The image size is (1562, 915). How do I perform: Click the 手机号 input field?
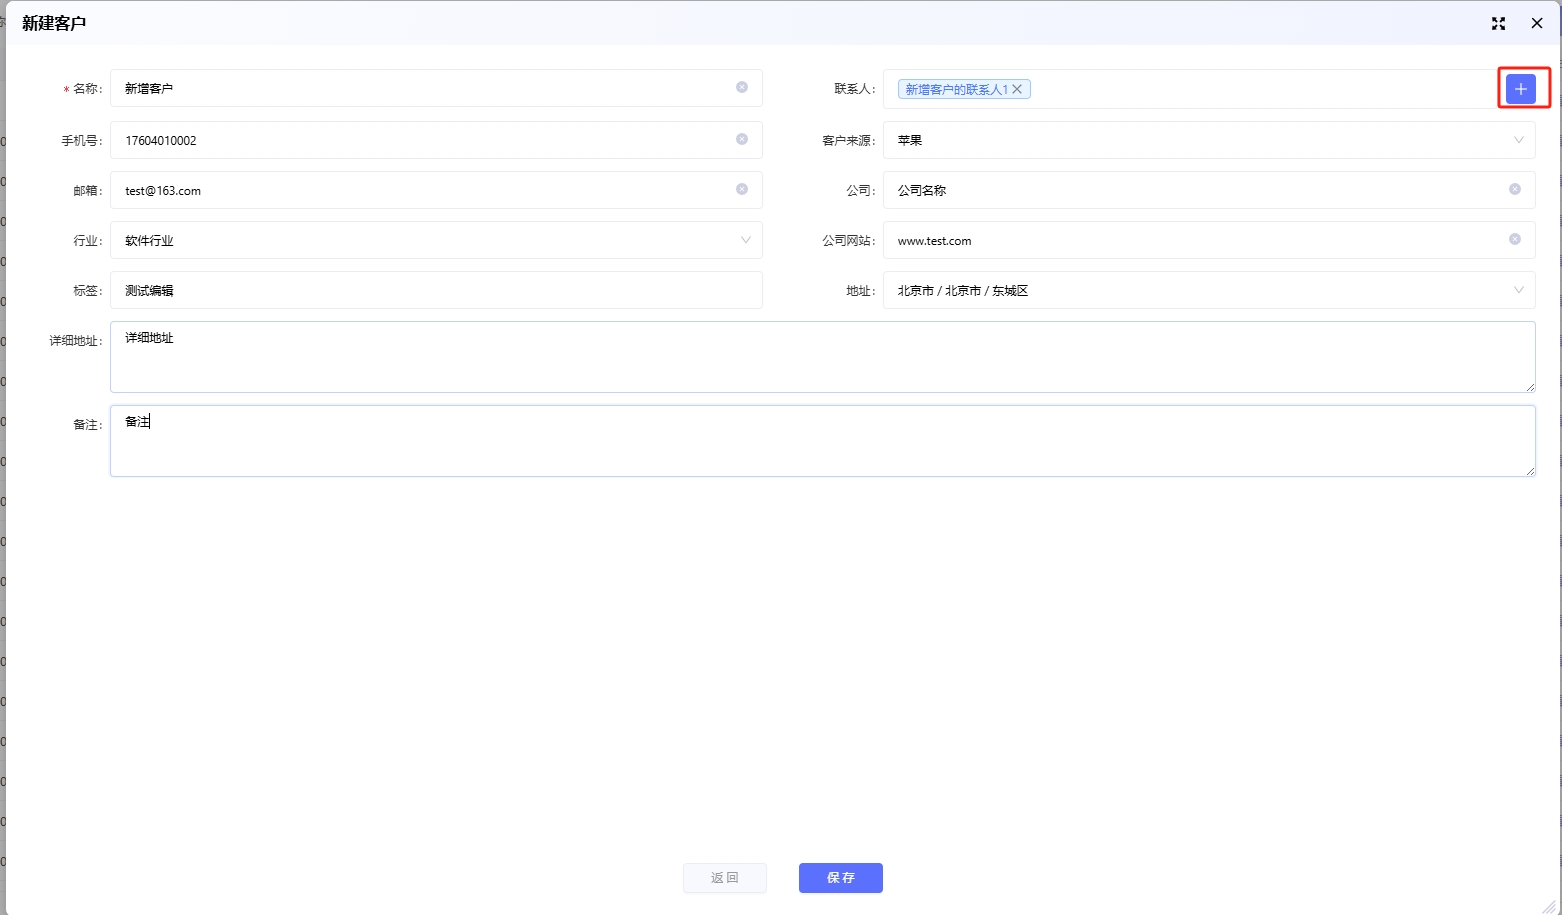pos(420,140)
